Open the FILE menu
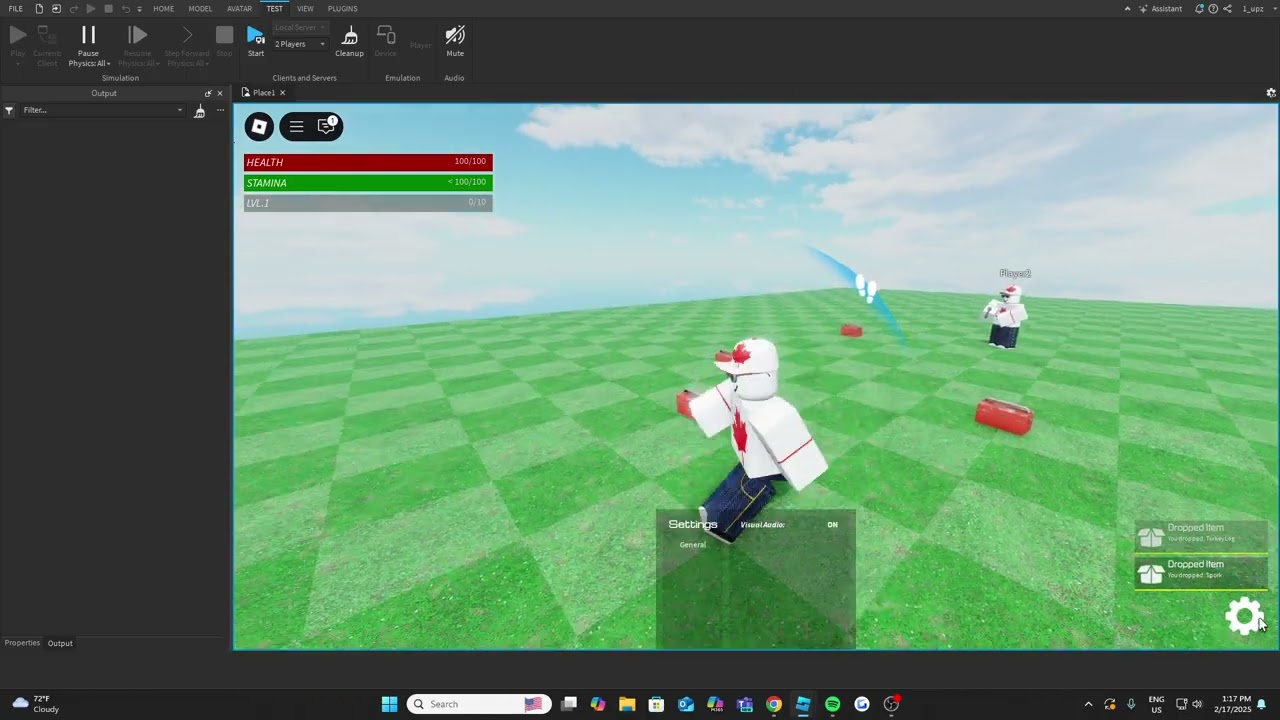 pos(16,9)
